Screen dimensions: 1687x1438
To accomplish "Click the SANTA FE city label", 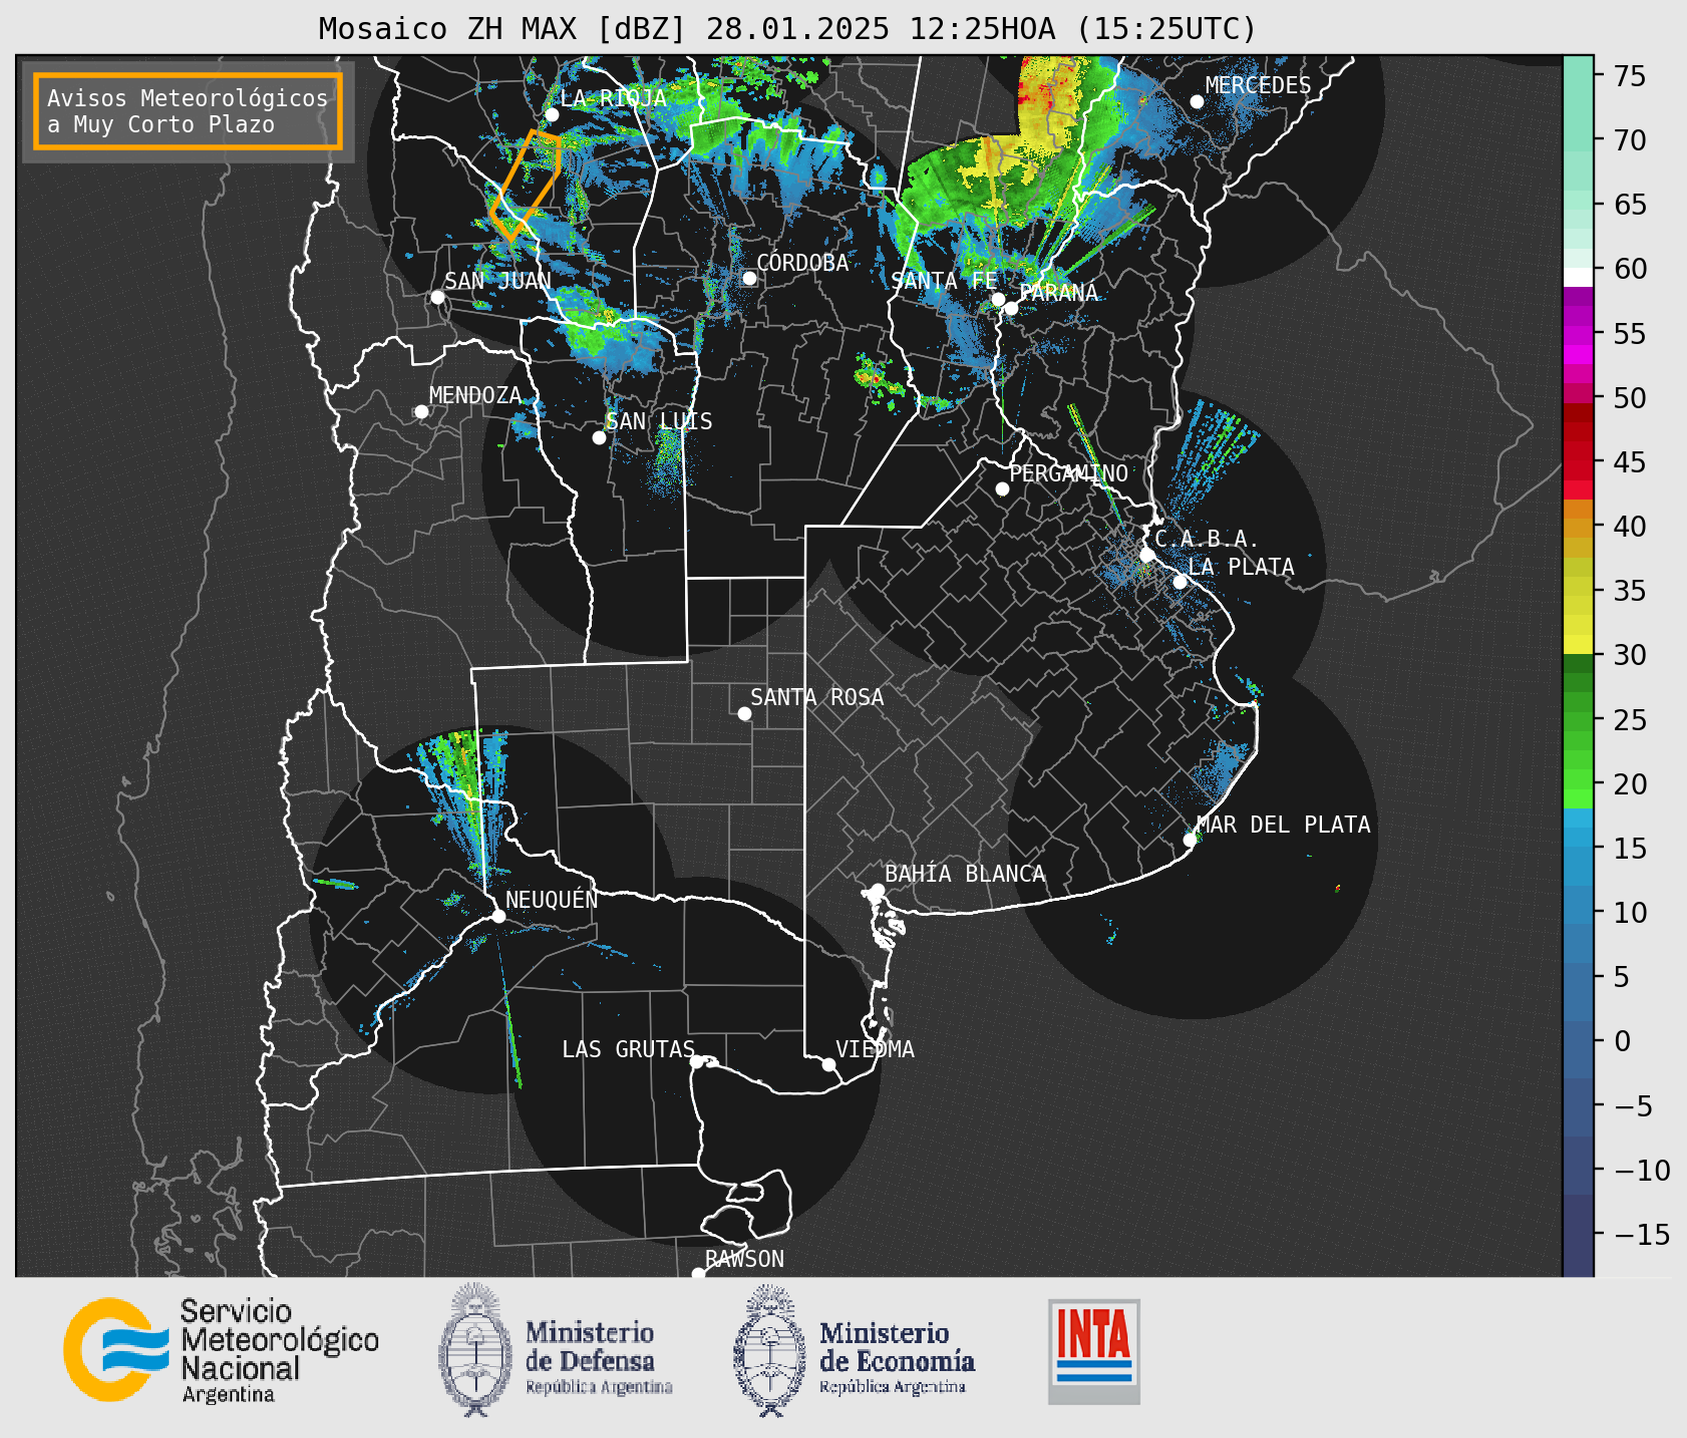I will [x=944, y=281].
